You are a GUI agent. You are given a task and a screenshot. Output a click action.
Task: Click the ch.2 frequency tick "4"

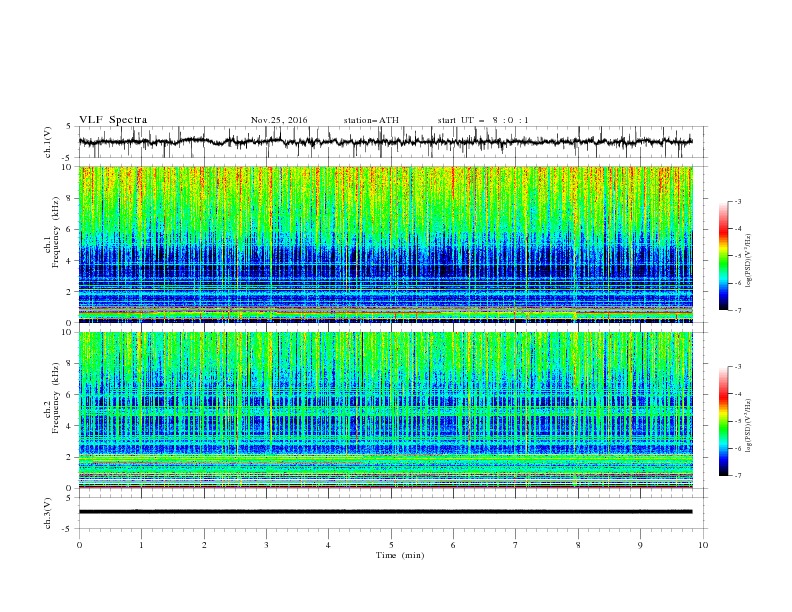tap(70, 426)
